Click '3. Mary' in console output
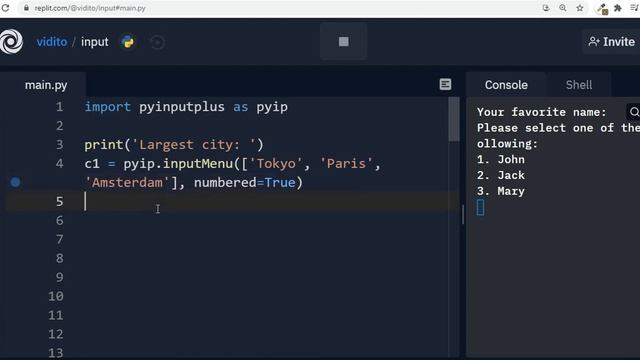The height and width of the screenshot is (360, 640). (x=501, y=191)
